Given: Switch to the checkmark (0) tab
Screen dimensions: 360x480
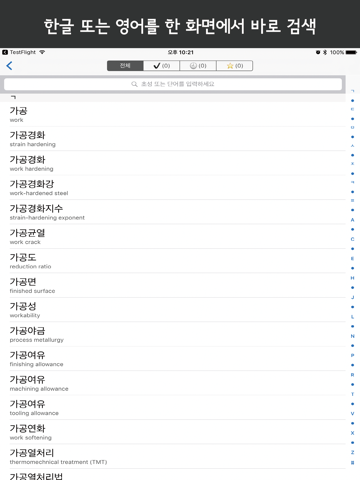Looking at the screenshot, I should pyautogui.click(x=162, y=66).
